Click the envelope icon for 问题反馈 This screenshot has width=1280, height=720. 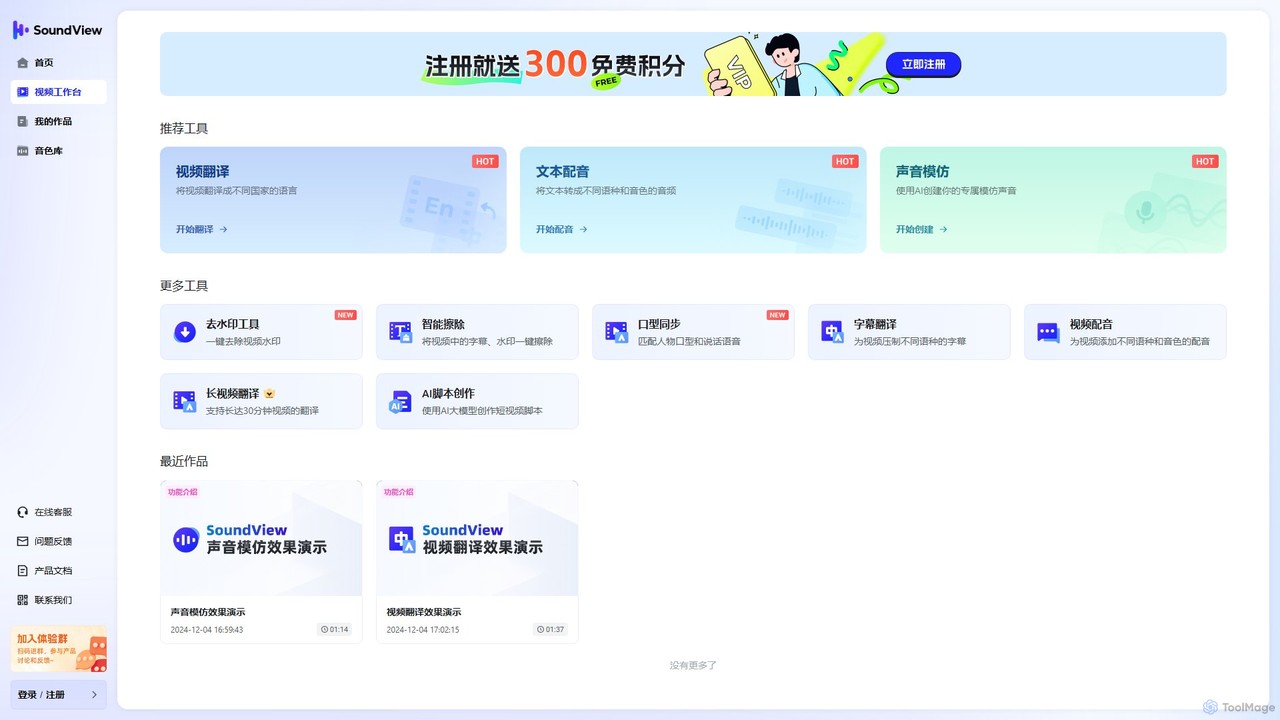point(23,541)
